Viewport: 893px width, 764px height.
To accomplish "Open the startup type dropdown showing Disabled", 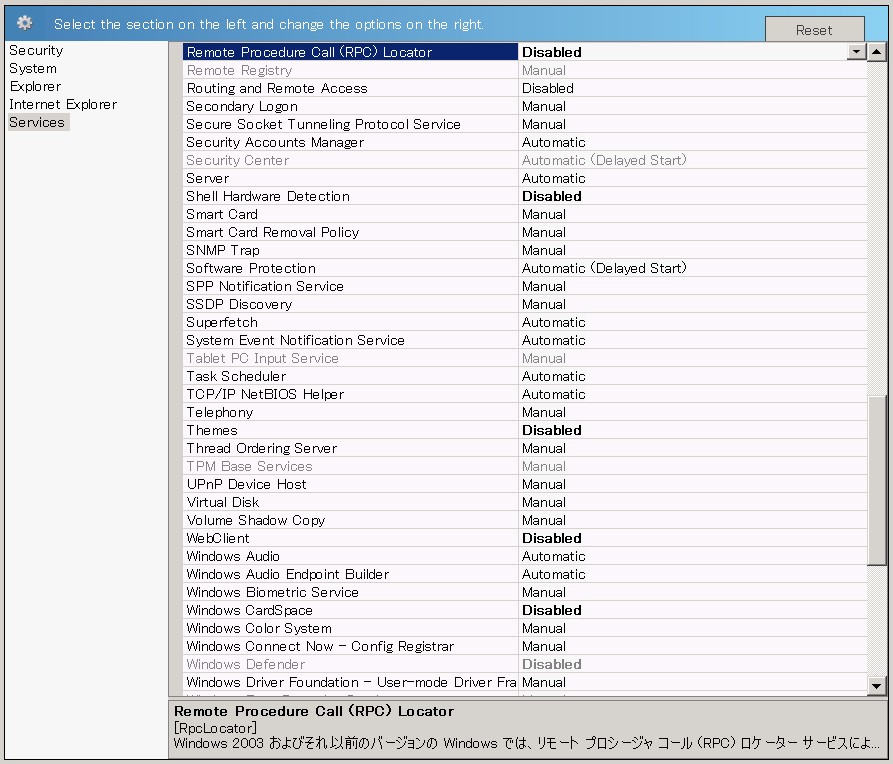I will [x=858, y=51].
